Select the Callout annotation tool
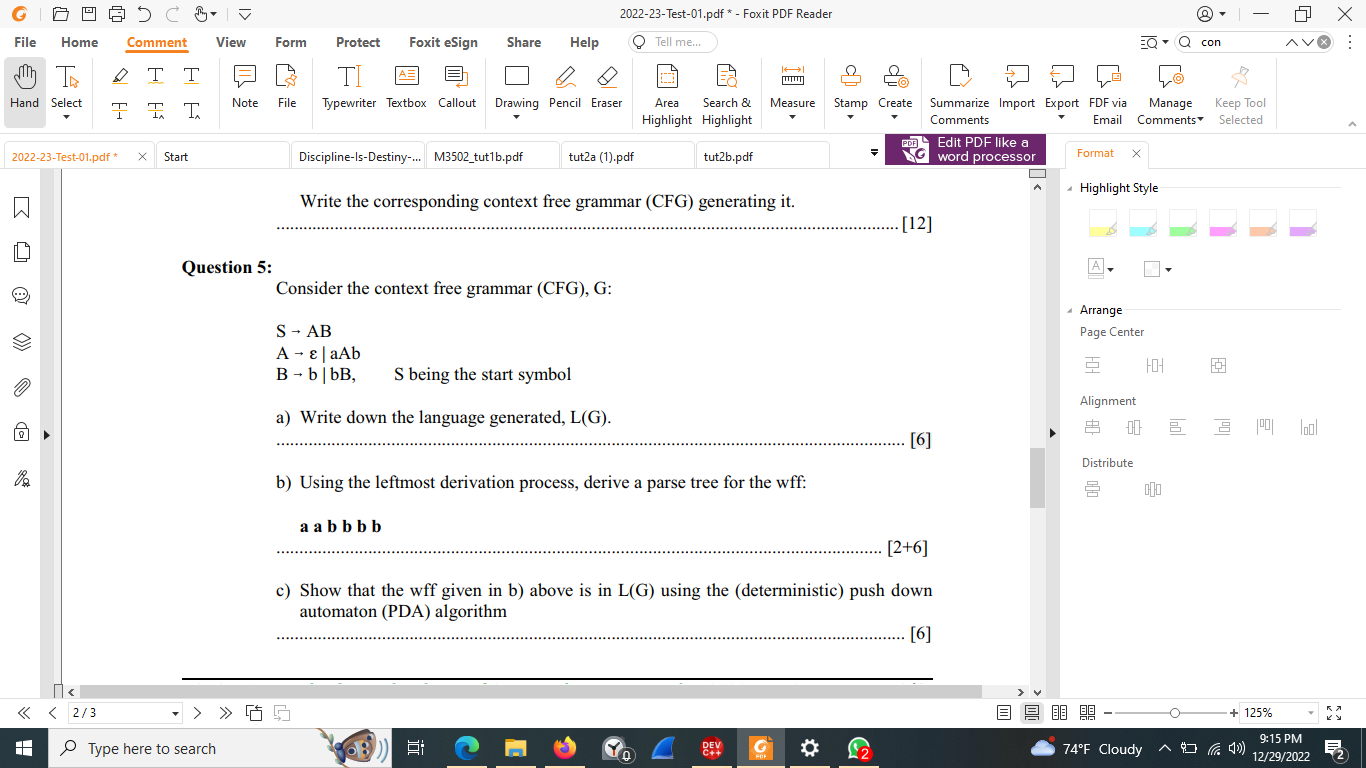This screenshot has height=768, width=1366. (x=457, y=88)
